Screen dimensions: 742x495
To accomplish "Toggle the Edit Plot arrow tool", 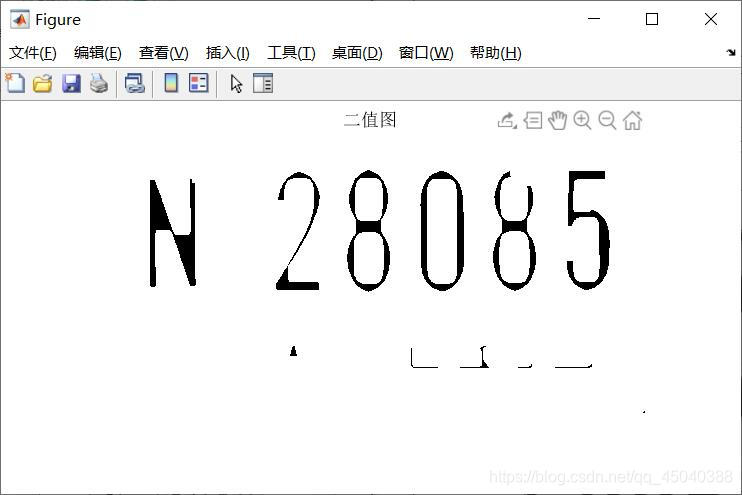I will point(236,84).
